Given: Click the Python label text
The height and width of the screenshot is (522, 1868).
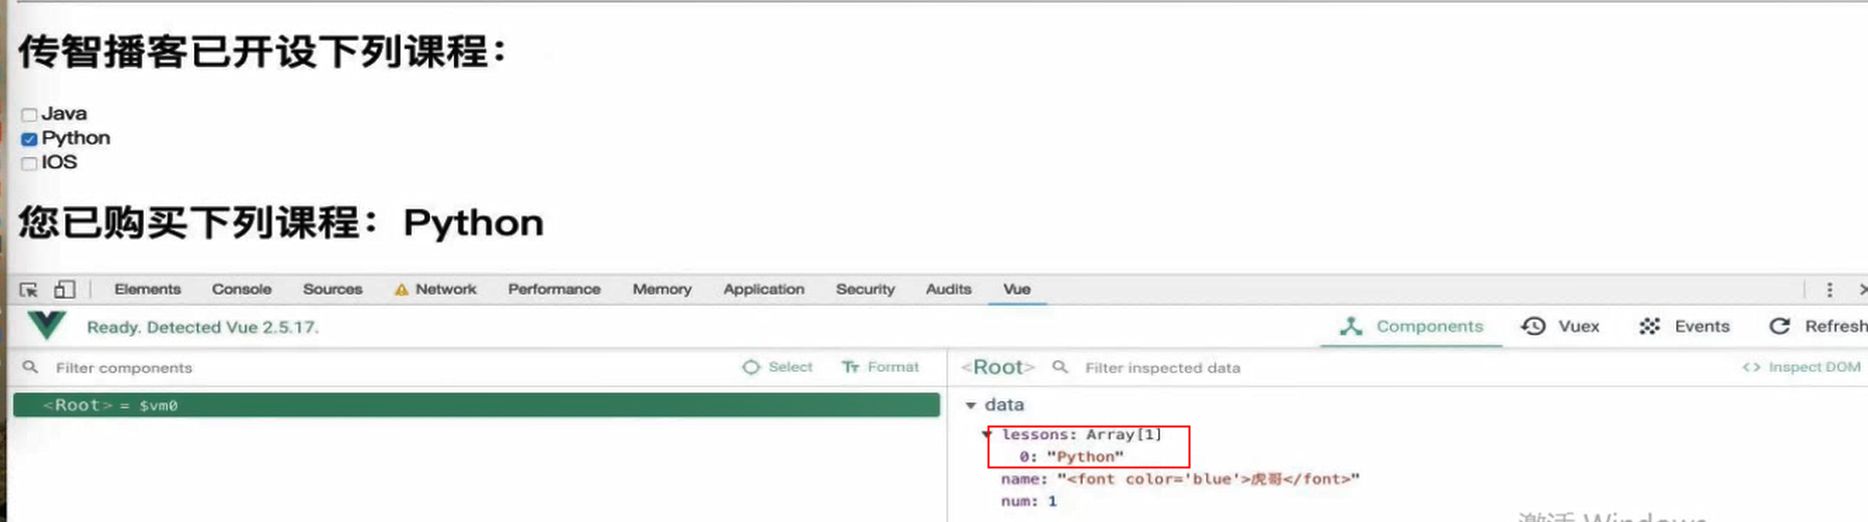Looking at the screenshot, I should pyautogui.click(x=76, y=138).
